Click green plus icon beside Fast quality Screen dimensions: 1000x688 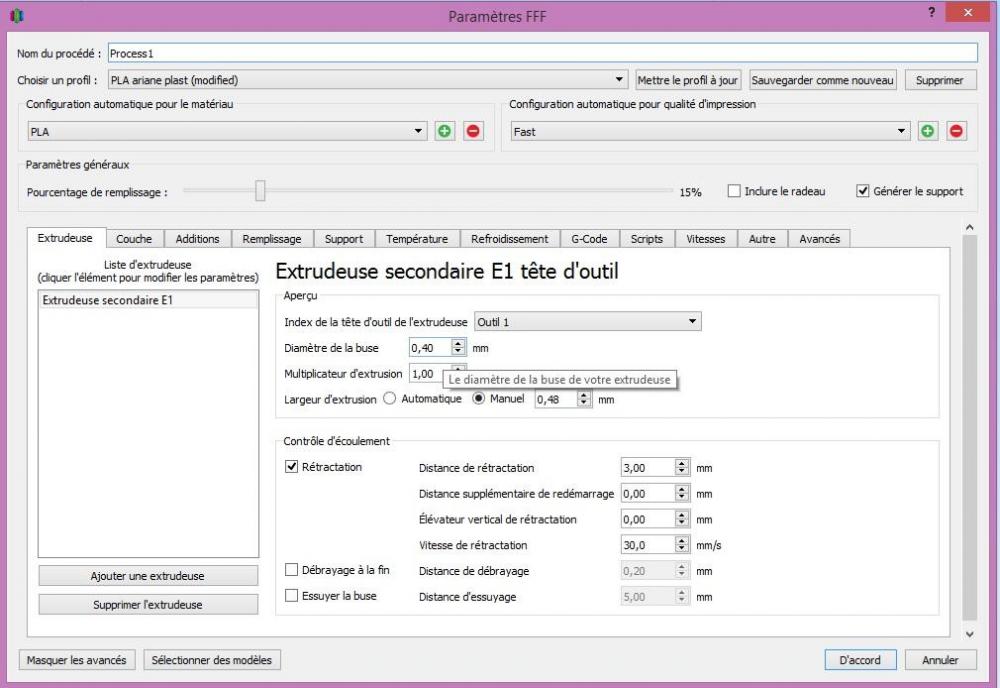pyautogui.click(x=927, y=131)
